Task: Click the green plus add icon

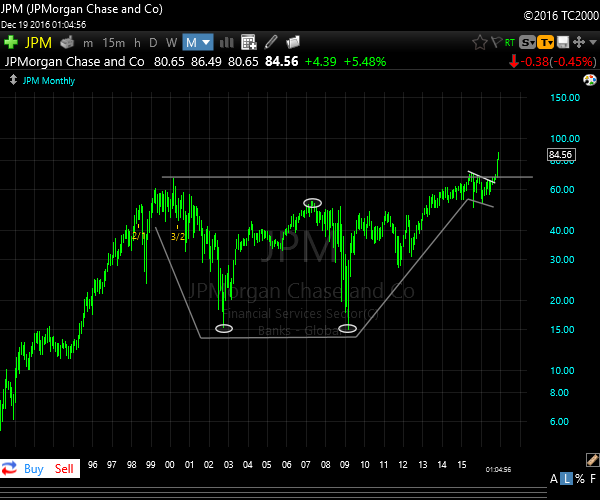Action: [x=11, y=42]
